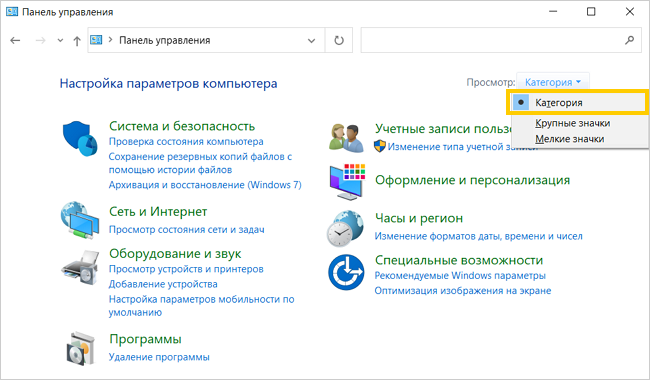Click the search magnifier icon
650x380 pixels.
[629, 40]
